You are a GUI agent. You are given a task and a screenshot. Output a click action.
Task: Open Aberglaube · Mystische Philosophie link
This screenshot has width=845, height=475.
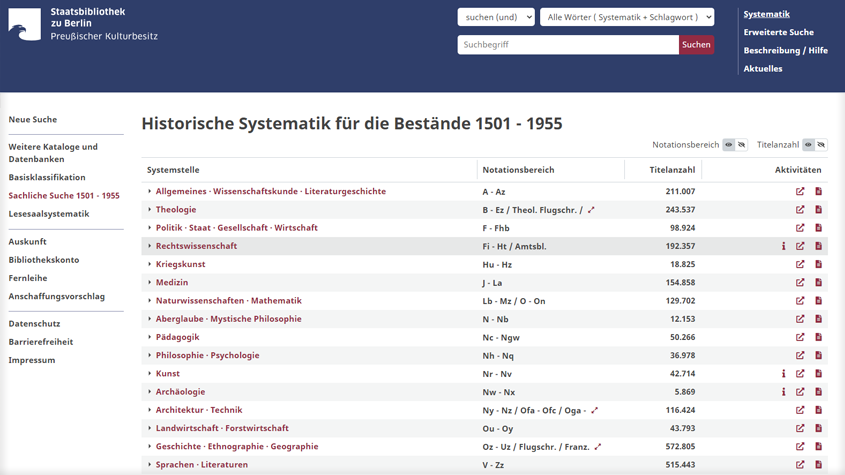coord(228,319)
